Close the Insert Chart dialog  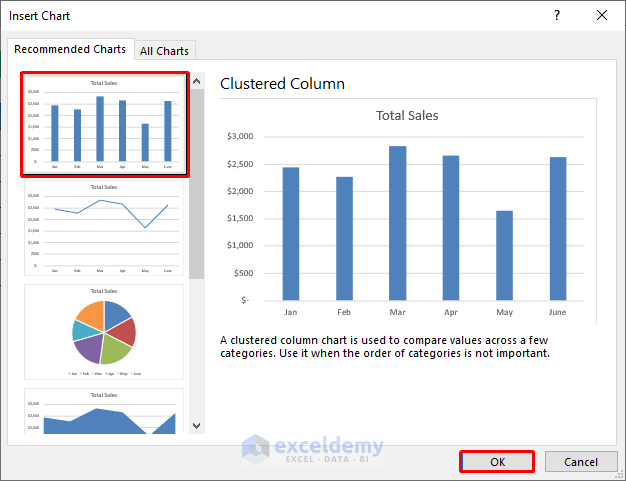pos(602,16)
